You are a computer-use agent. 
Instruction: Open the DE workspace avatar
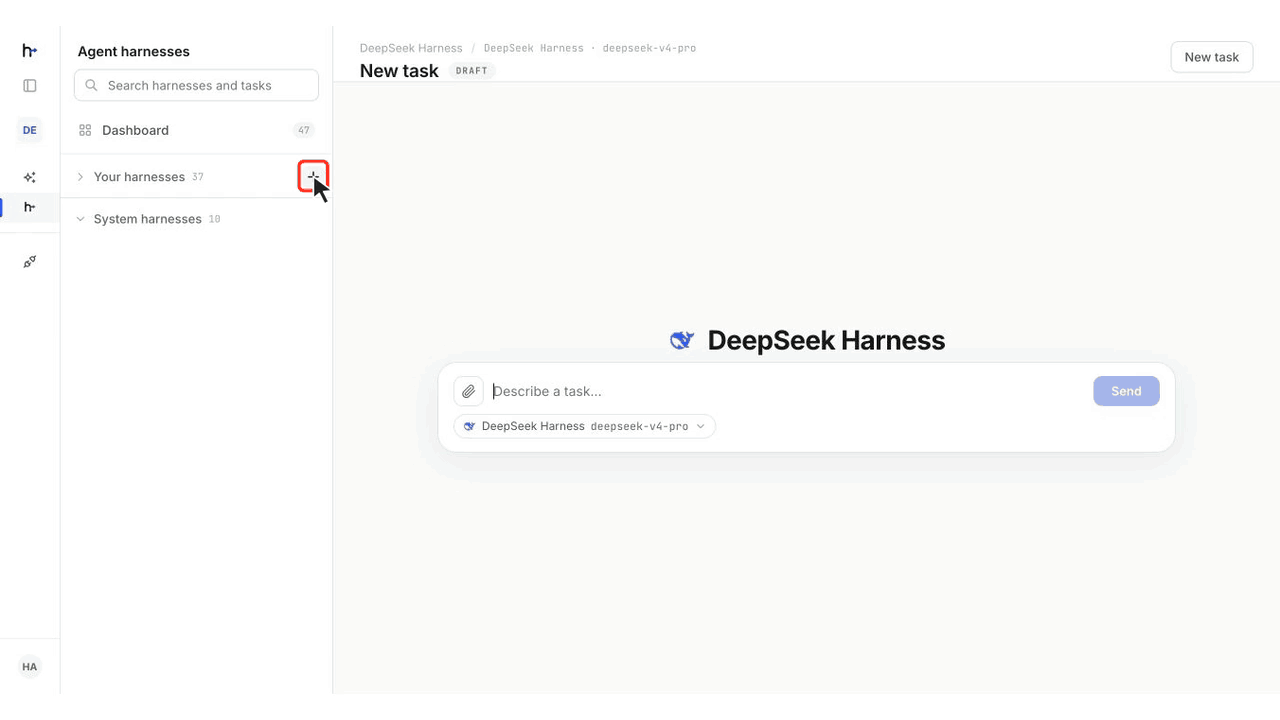click(30, 130)
